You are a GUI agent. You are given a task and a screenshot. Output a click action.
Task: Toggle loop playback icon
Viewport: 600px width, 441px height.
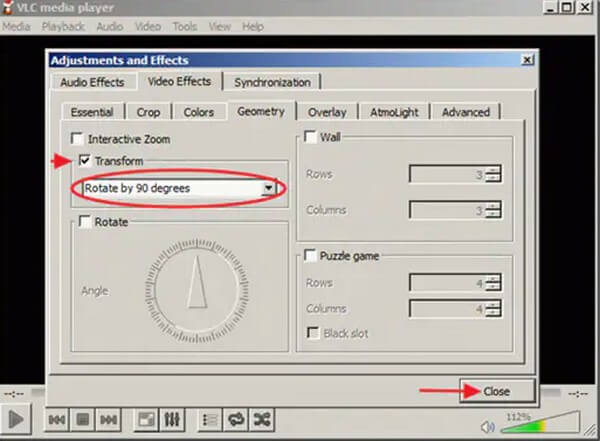pos(236,420)
